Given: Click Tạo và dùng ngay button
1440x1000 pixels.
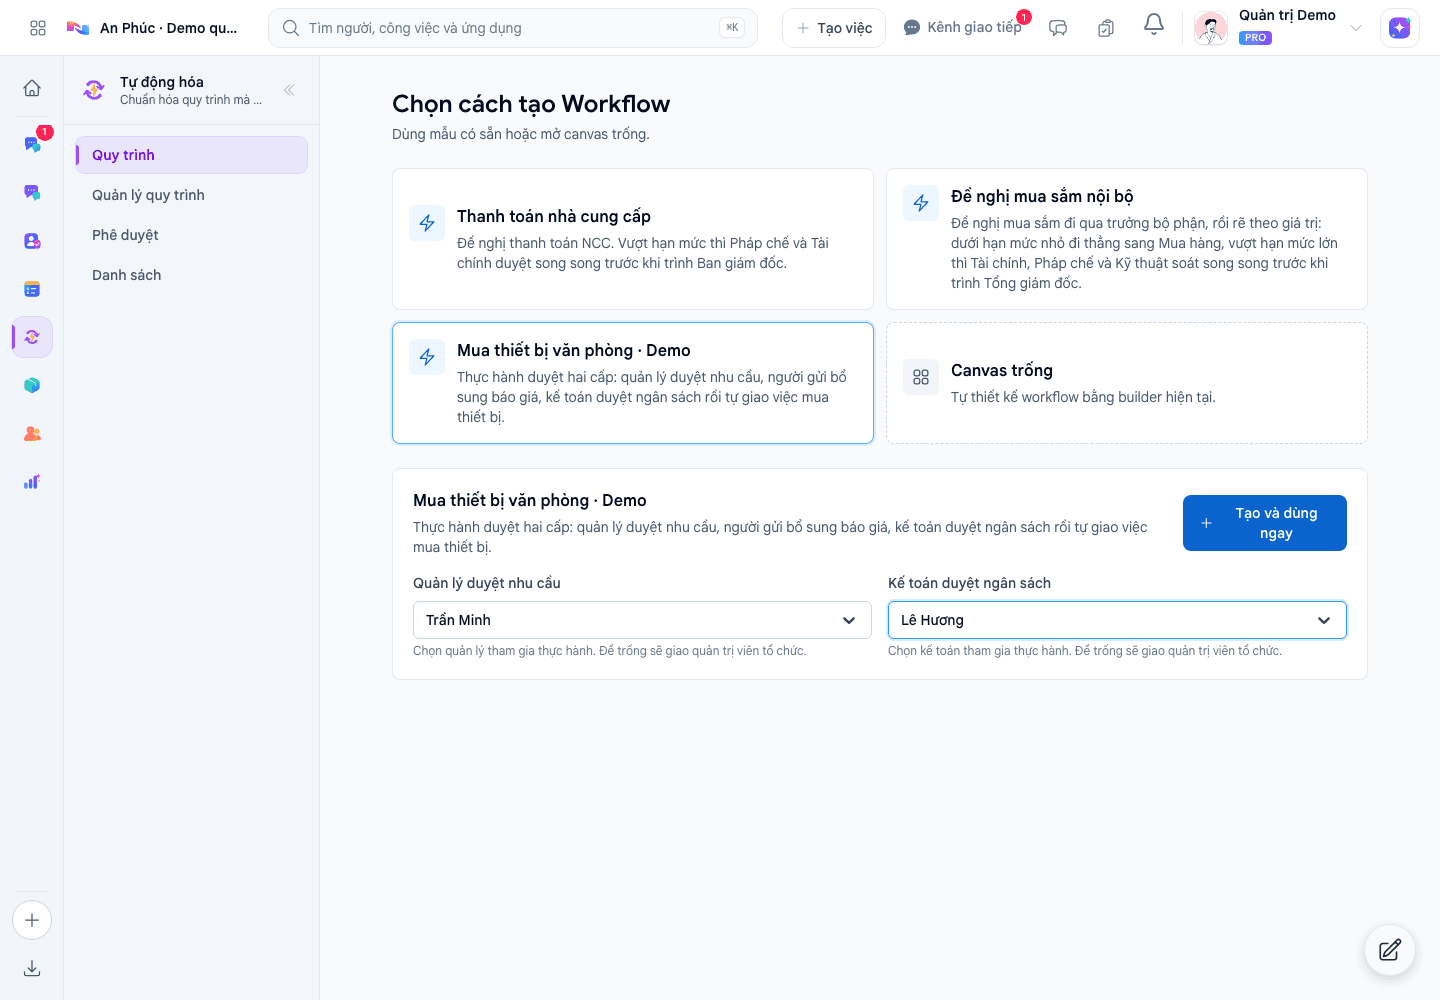Looking at the screenshot, I should [x=1265, y=523].
